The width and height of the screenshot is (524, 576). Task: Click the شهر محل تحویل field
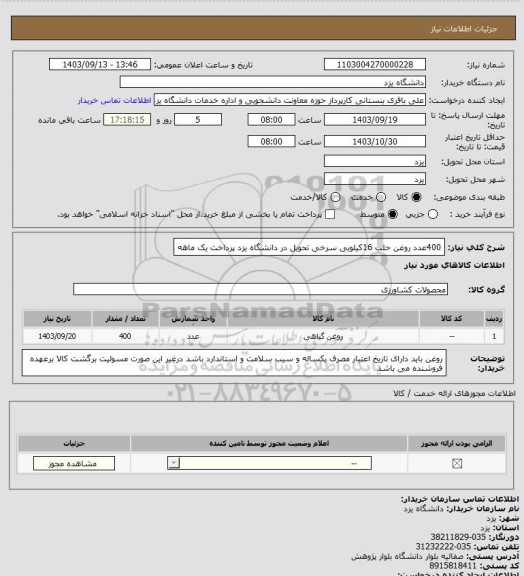375,179
